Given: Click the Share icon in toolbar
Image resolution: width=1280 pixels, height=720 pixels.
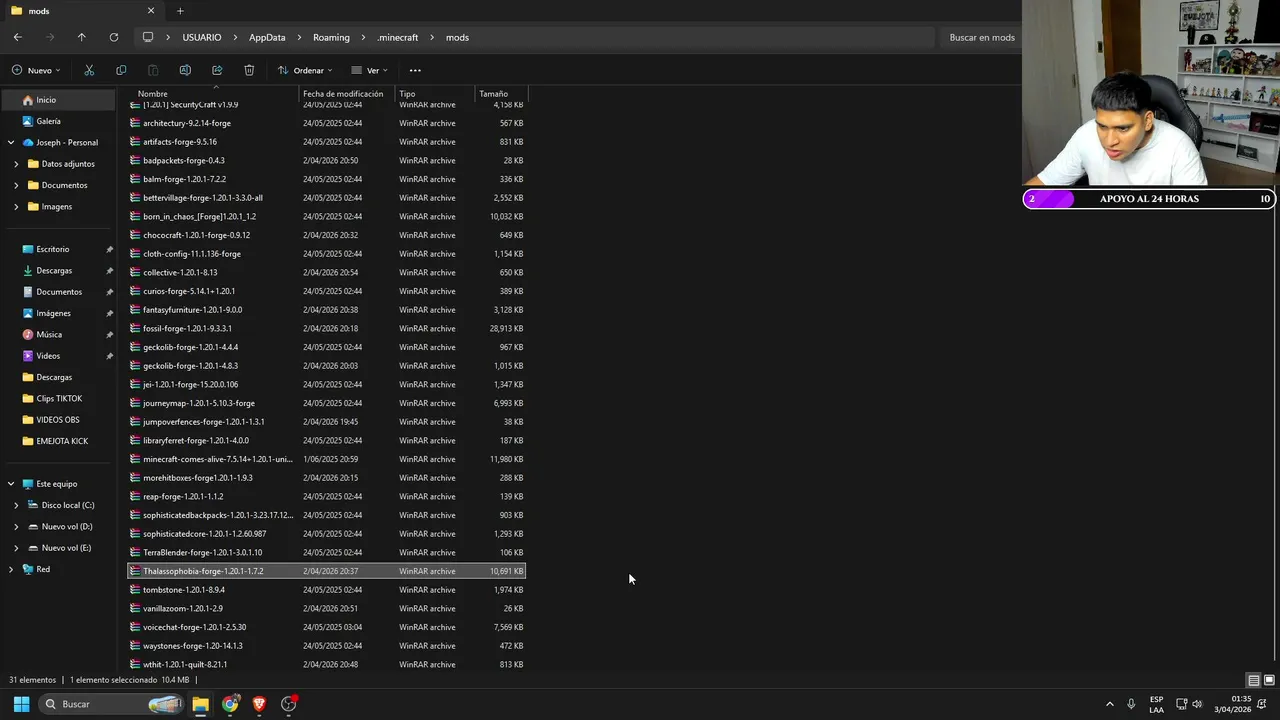Looking at the screenshot, I should click(x=217, y=70).
